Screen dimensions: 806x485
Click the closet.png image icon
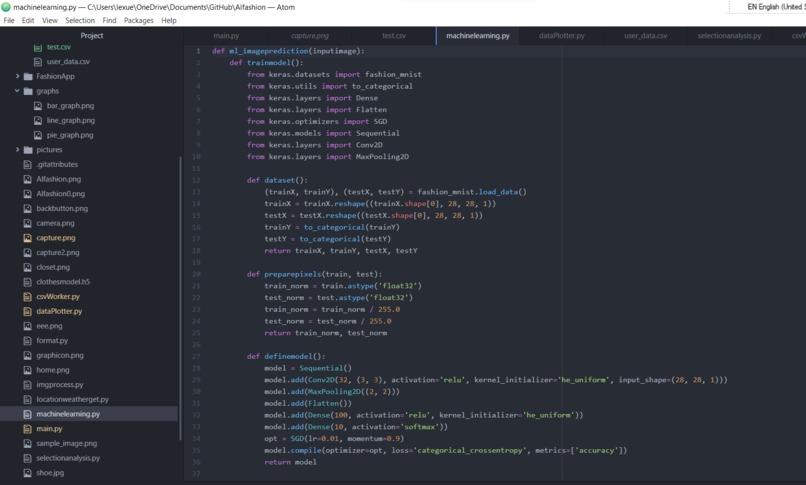28,267
